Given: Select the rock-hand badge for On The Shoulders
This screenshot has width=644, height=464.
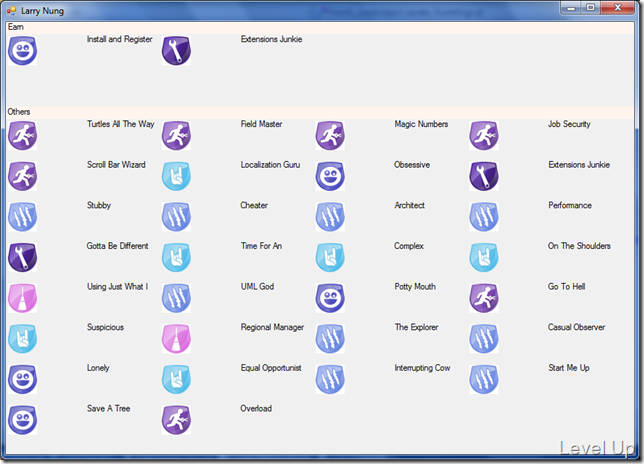Looking at the screenshot, I should click(484, 257).
